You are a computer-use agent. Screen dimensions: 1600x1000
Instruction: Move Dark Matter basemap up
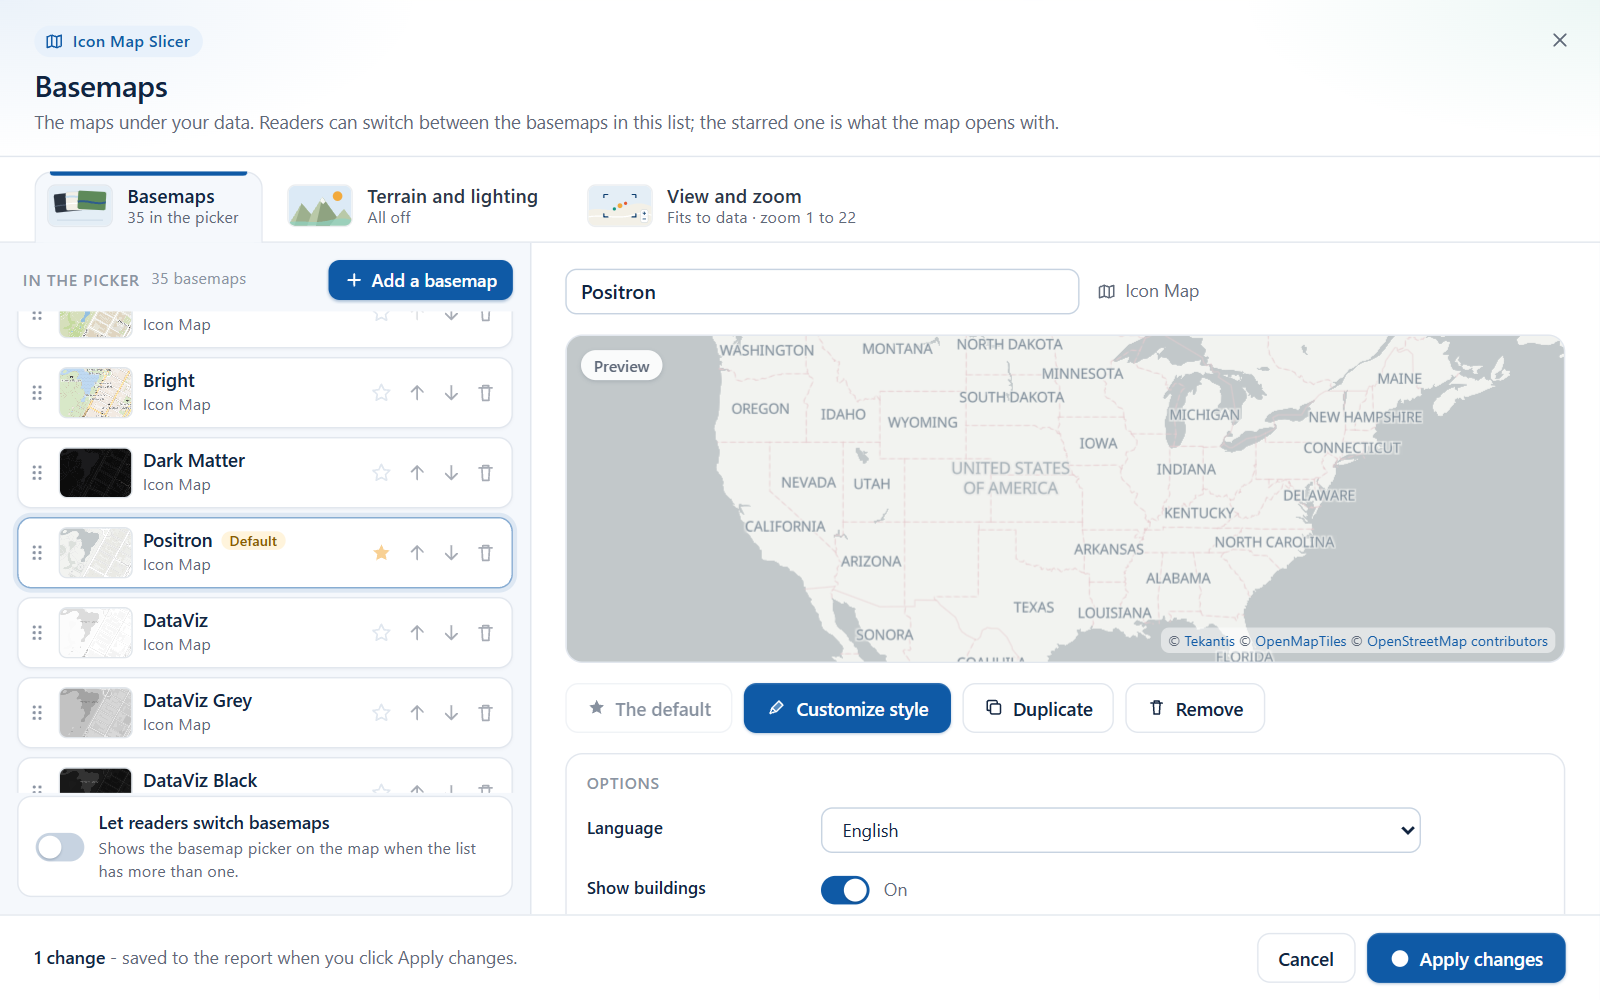417,473
